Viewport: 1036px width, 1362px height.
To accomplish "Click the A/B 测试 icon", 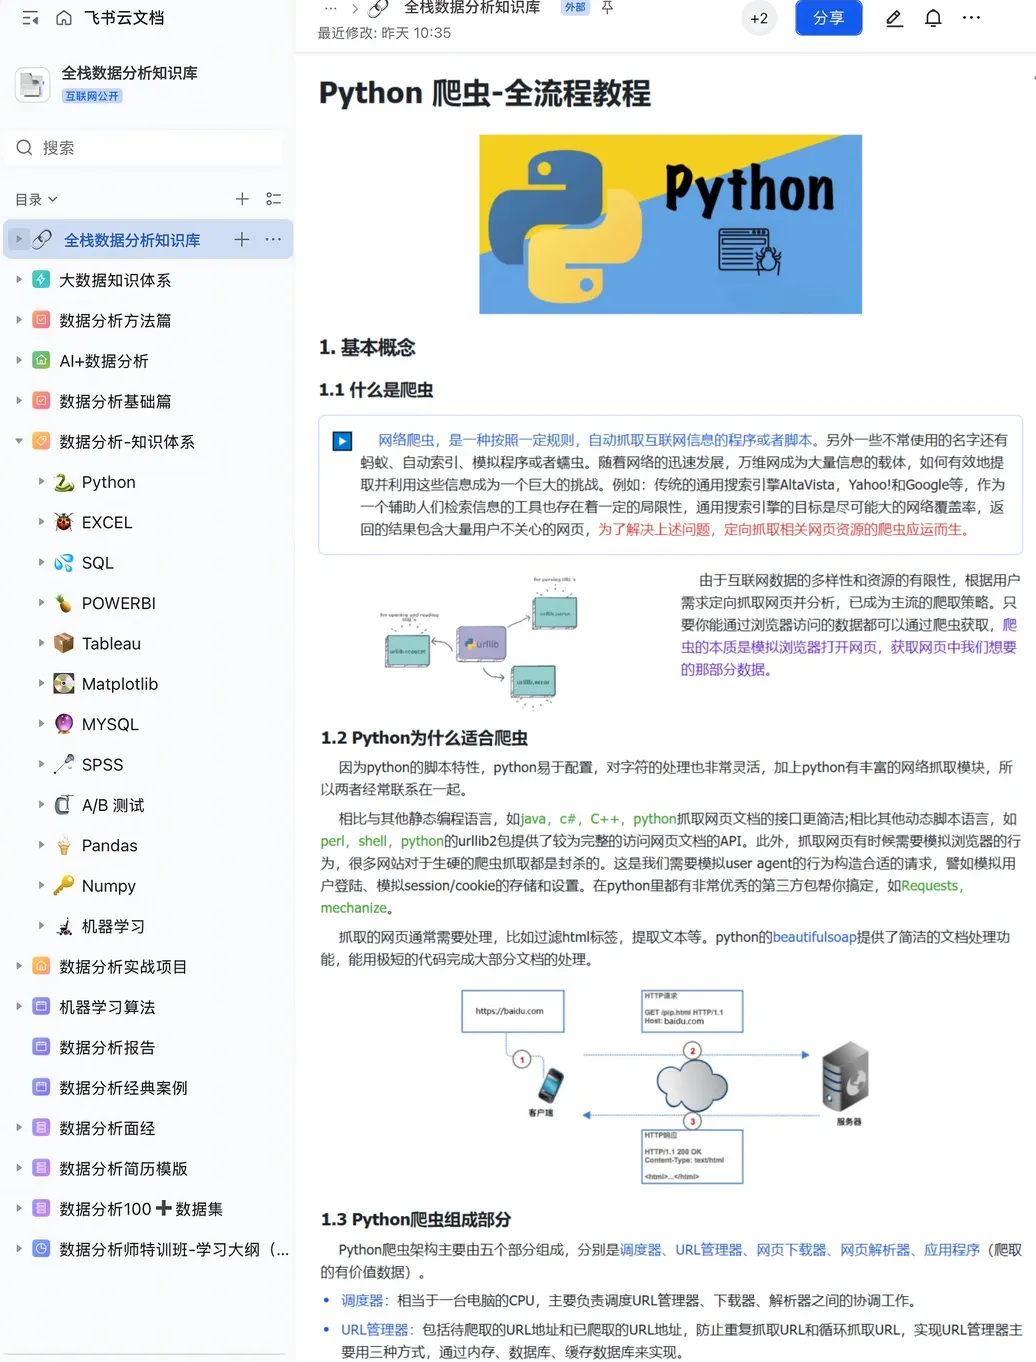I will (64, 805).
